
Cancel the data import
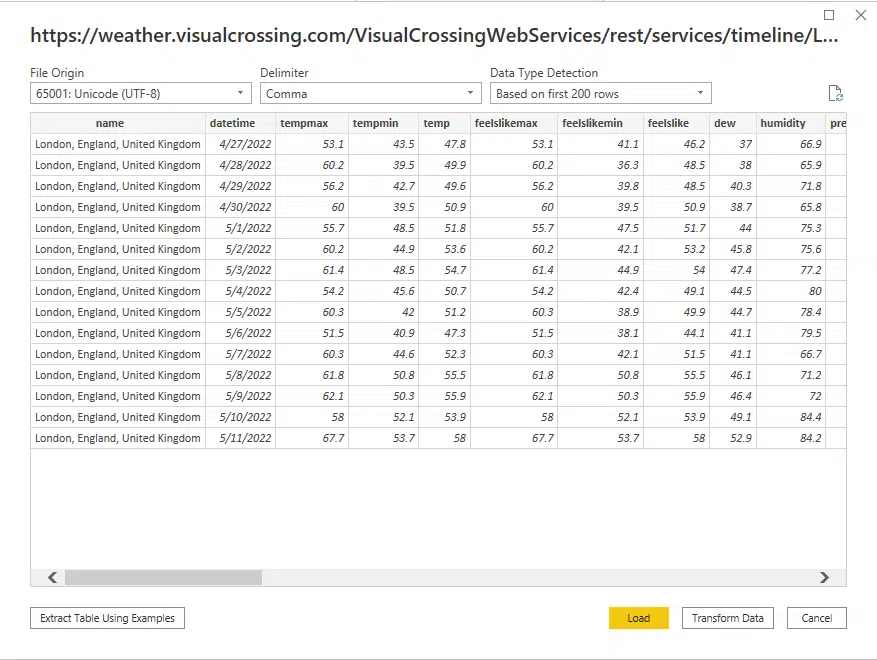(816, 618)
